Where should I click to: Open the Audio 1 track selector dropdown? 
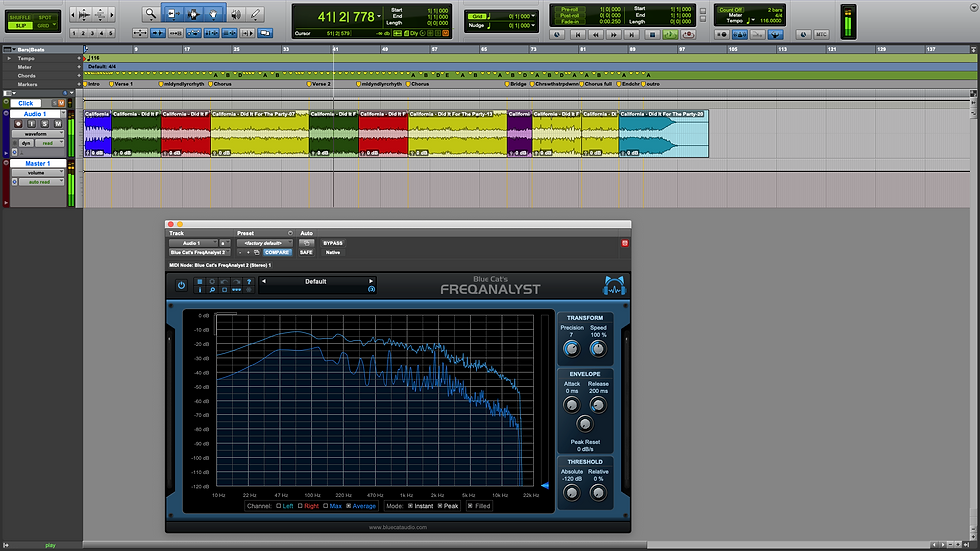(192, 243)
